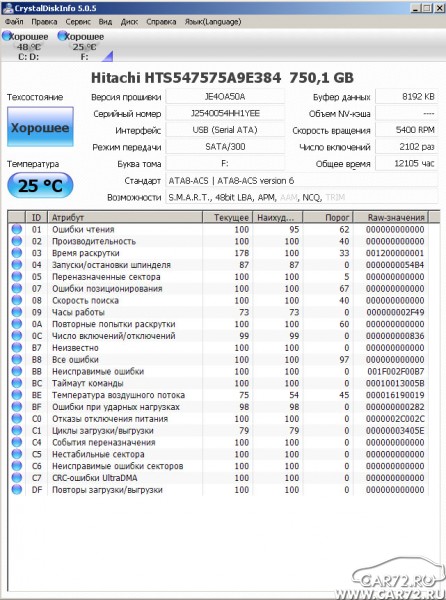Click the total hours value 12105 час
This screenshot has height=600, width=446.
[406, 163]
